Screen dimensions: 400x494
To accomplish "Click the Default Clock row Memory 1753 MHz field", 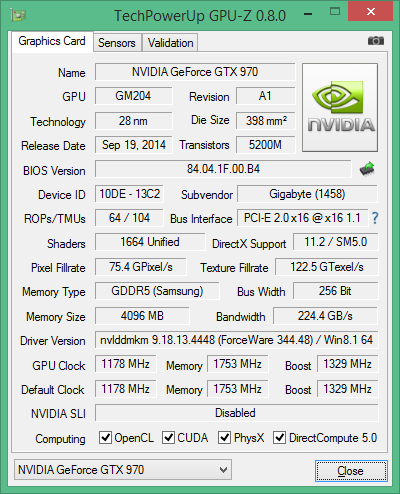I will tap(238, 389).
